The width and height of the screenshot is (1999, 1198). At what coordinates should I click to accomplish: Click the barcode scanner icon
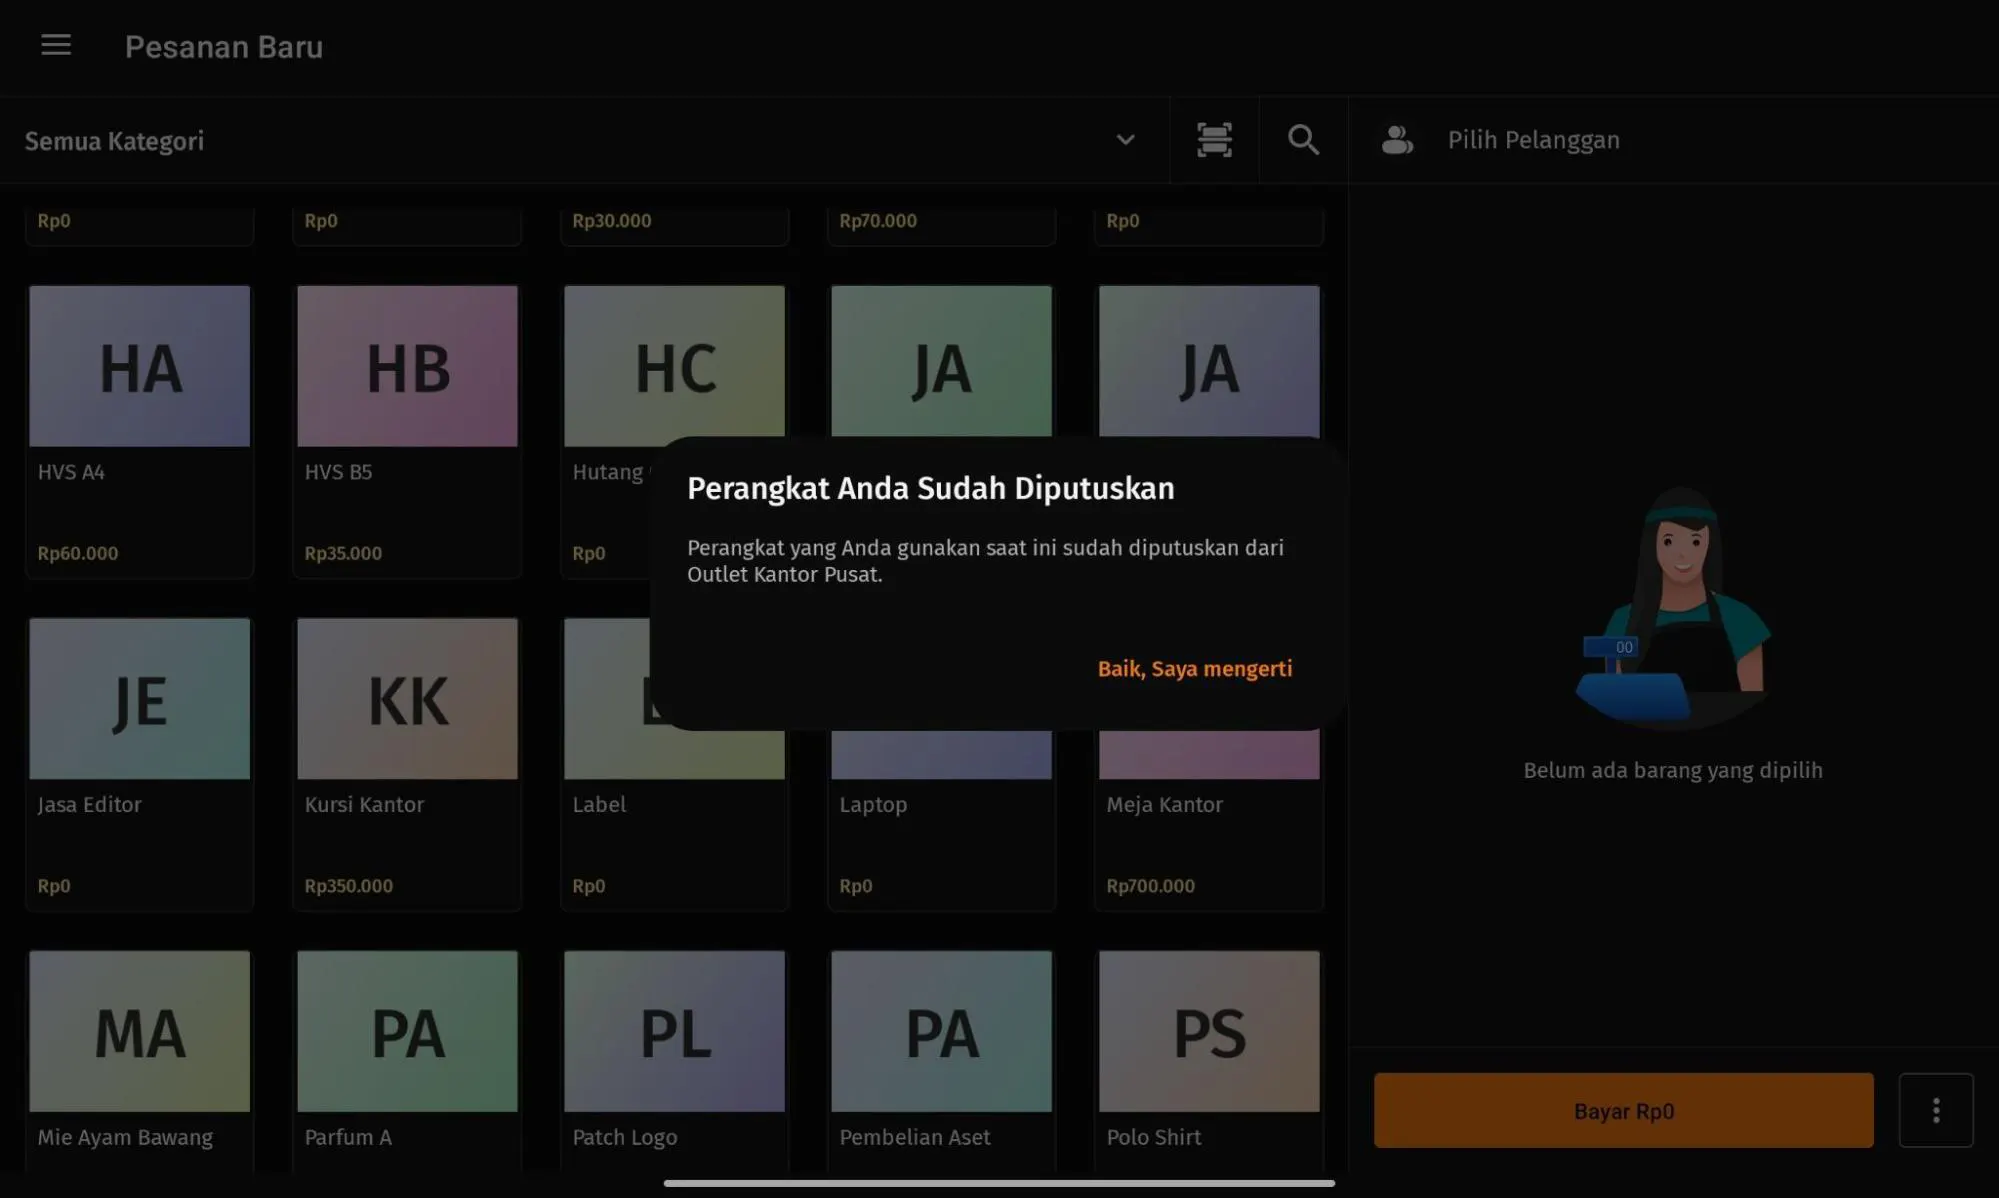point(1214,140)
